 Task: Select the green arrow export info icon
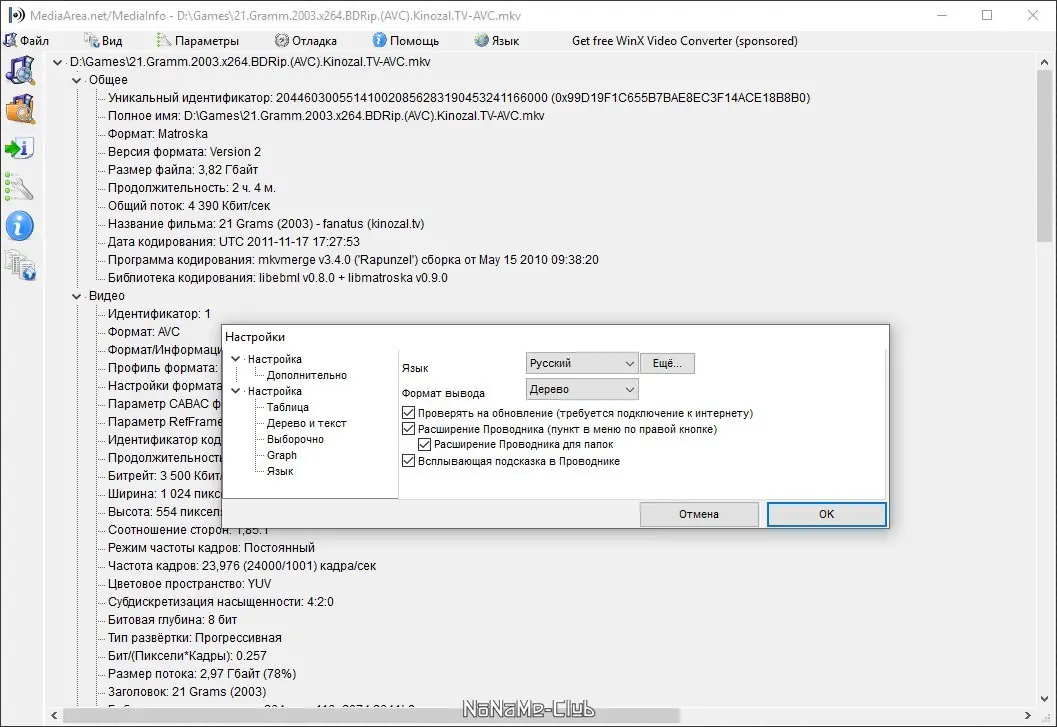click(20, 148)
